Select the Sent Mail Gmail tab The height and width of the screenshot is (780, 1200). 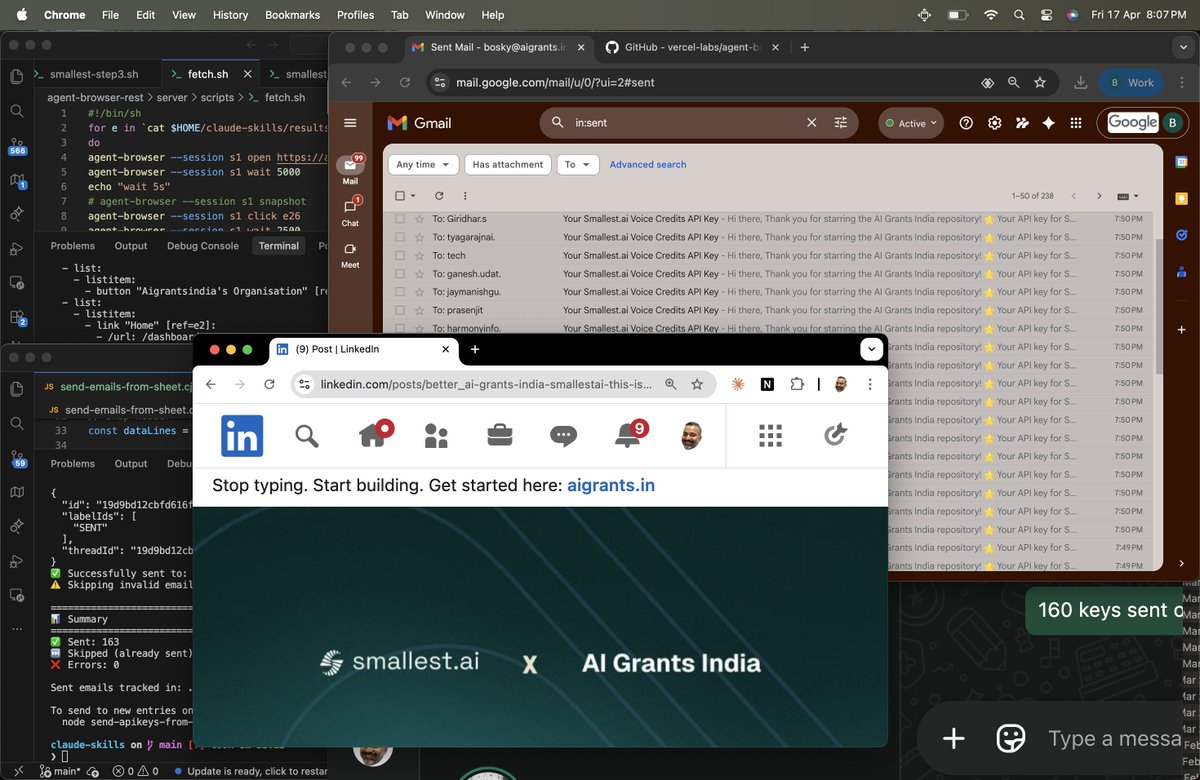pos(498,47)
